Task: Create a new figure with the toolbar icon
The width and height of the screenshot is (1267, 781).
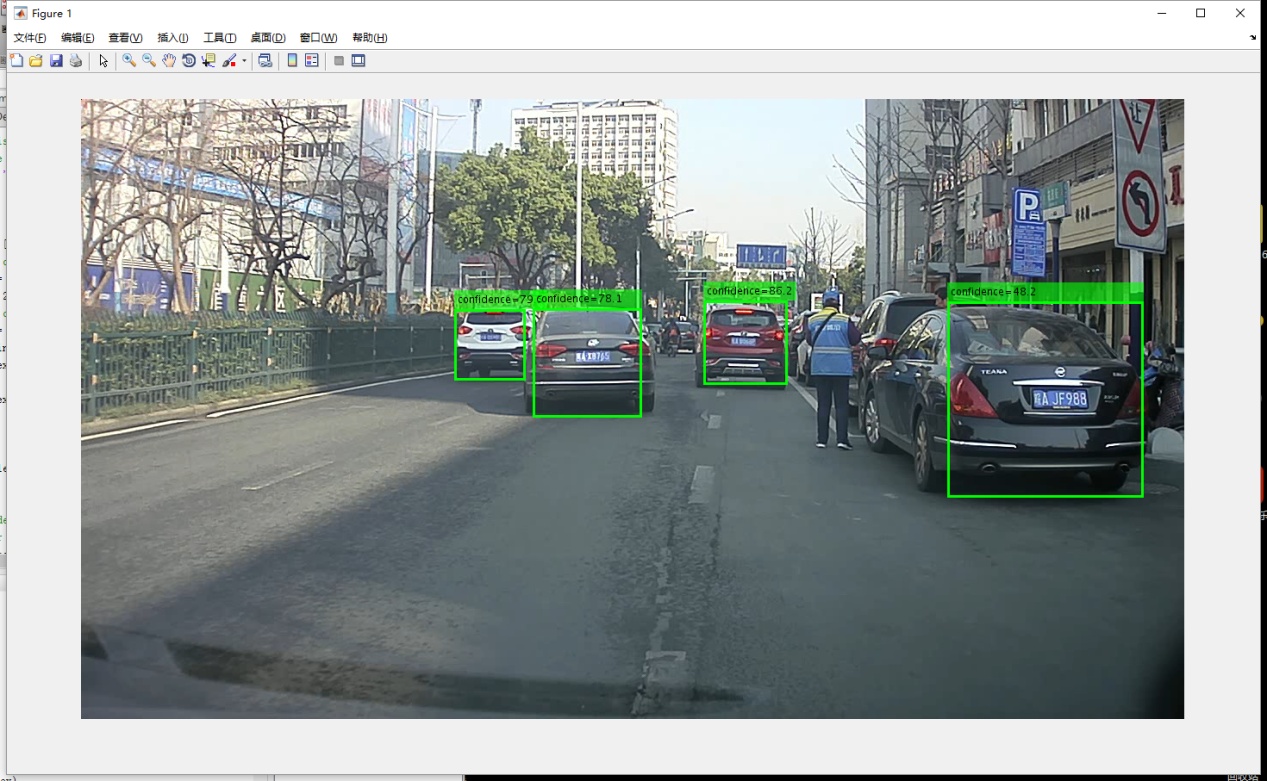Action: pyautogui.click(x=17, y=61)
